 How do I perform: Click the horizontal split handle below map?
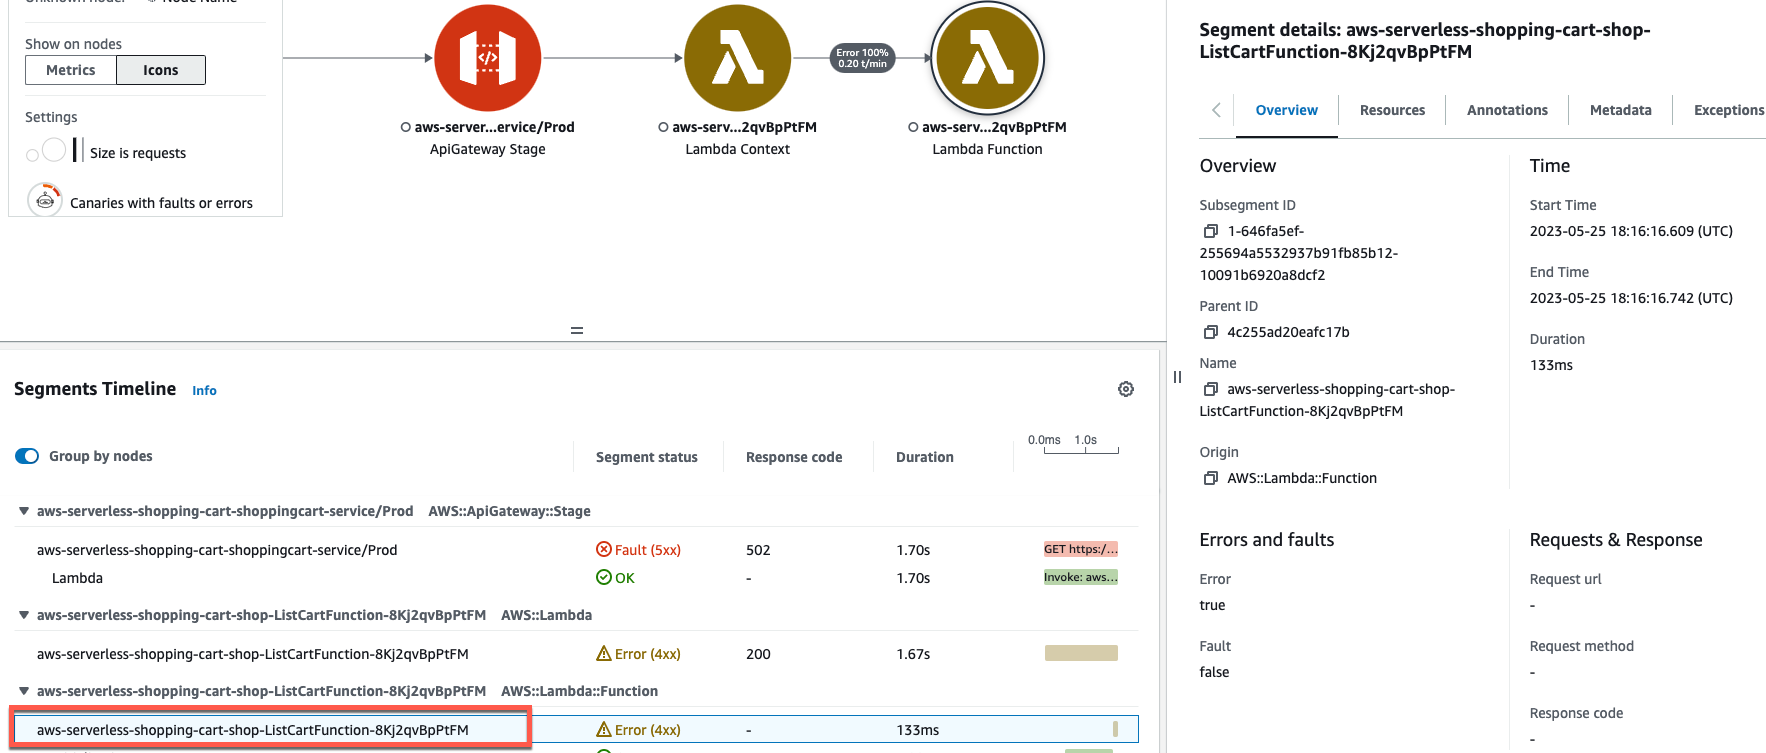pos(577,330)
